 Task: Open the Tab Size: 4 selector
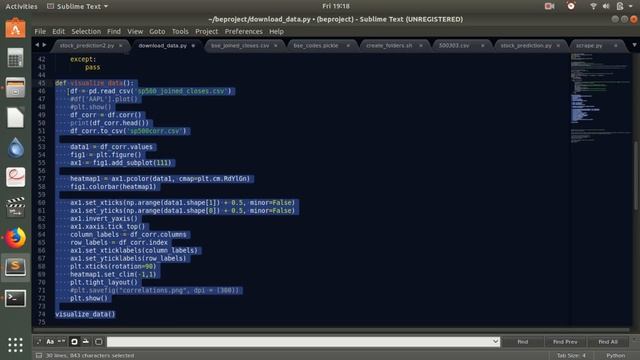click(x=571, y=356)
